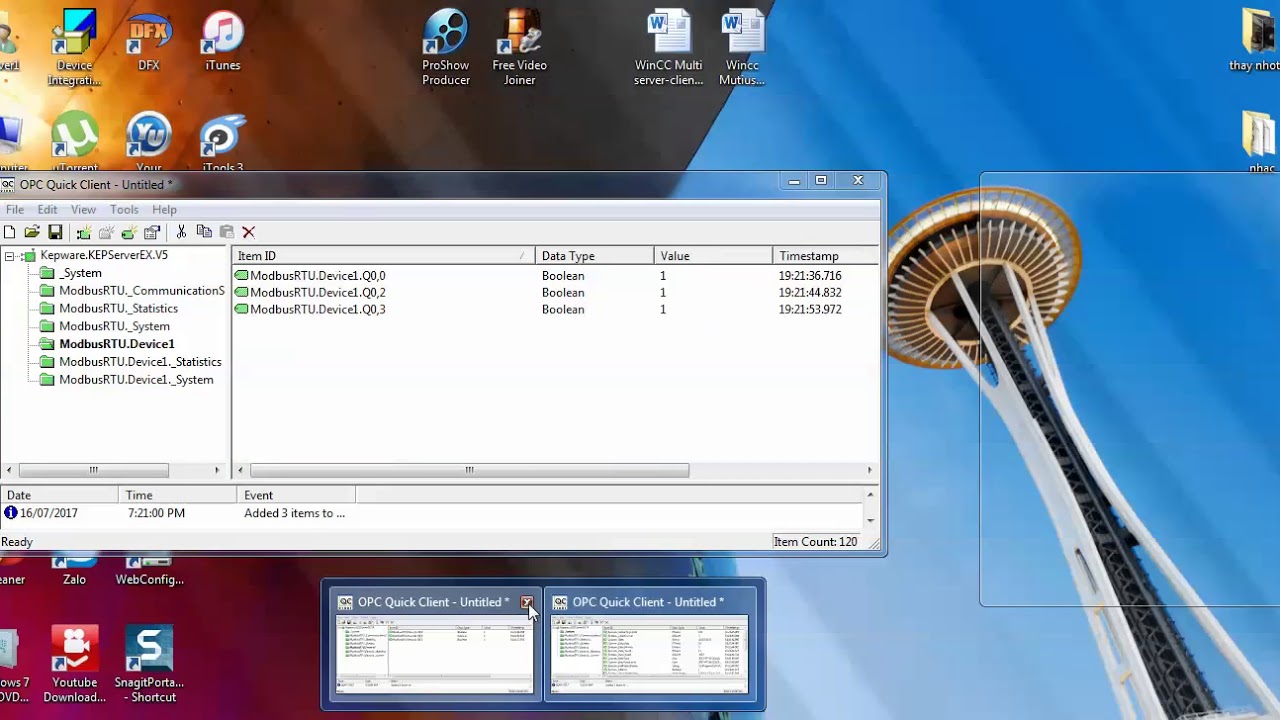
Task: Click timestamp 19:21:53.972
Action: click(810, 310)
